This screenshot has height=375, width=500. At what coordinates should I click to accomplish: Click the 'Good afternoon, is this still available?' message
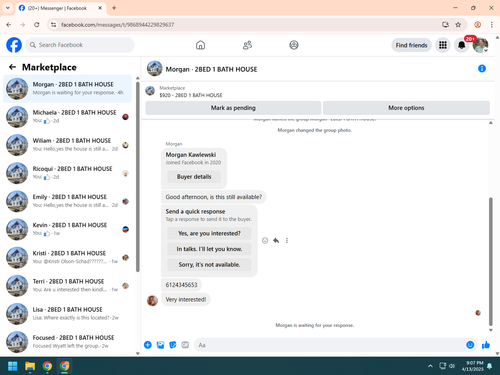point(214,197)
